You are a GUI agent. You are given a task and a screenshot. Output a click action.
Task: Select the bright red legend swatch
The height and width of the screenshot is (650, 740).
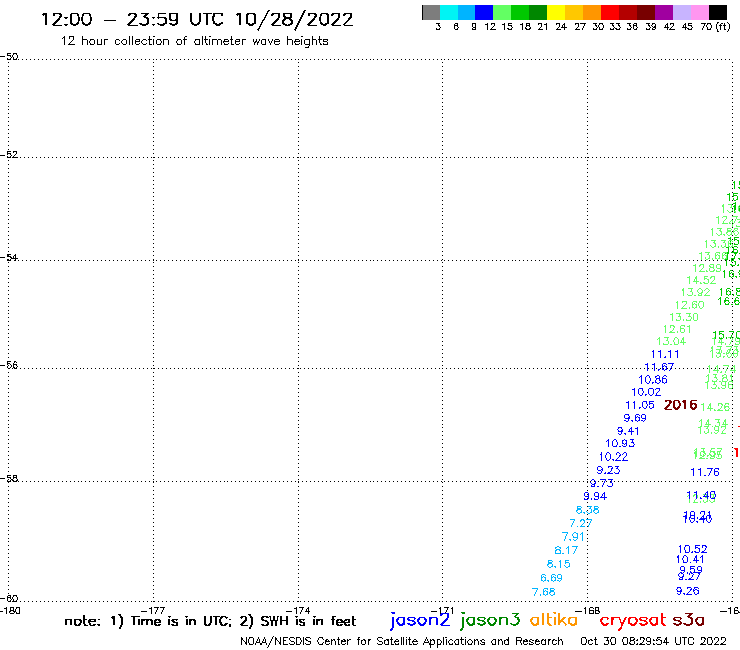coord(609,13)
